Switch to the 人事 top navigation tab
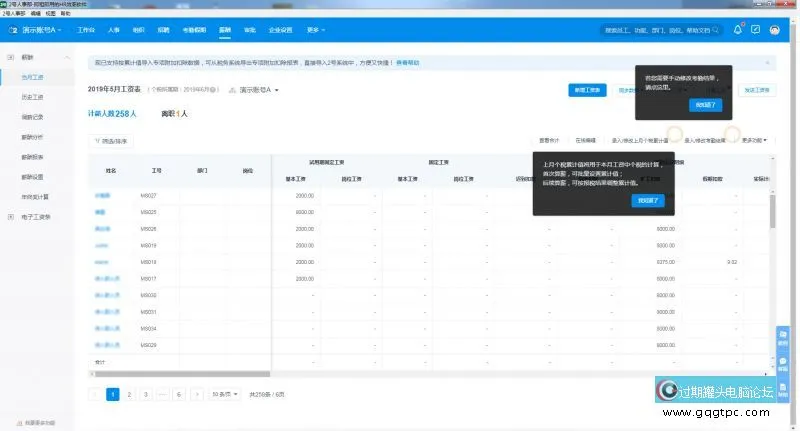The image size is (800, 431). pyautogui.click(x=114, y=30)
